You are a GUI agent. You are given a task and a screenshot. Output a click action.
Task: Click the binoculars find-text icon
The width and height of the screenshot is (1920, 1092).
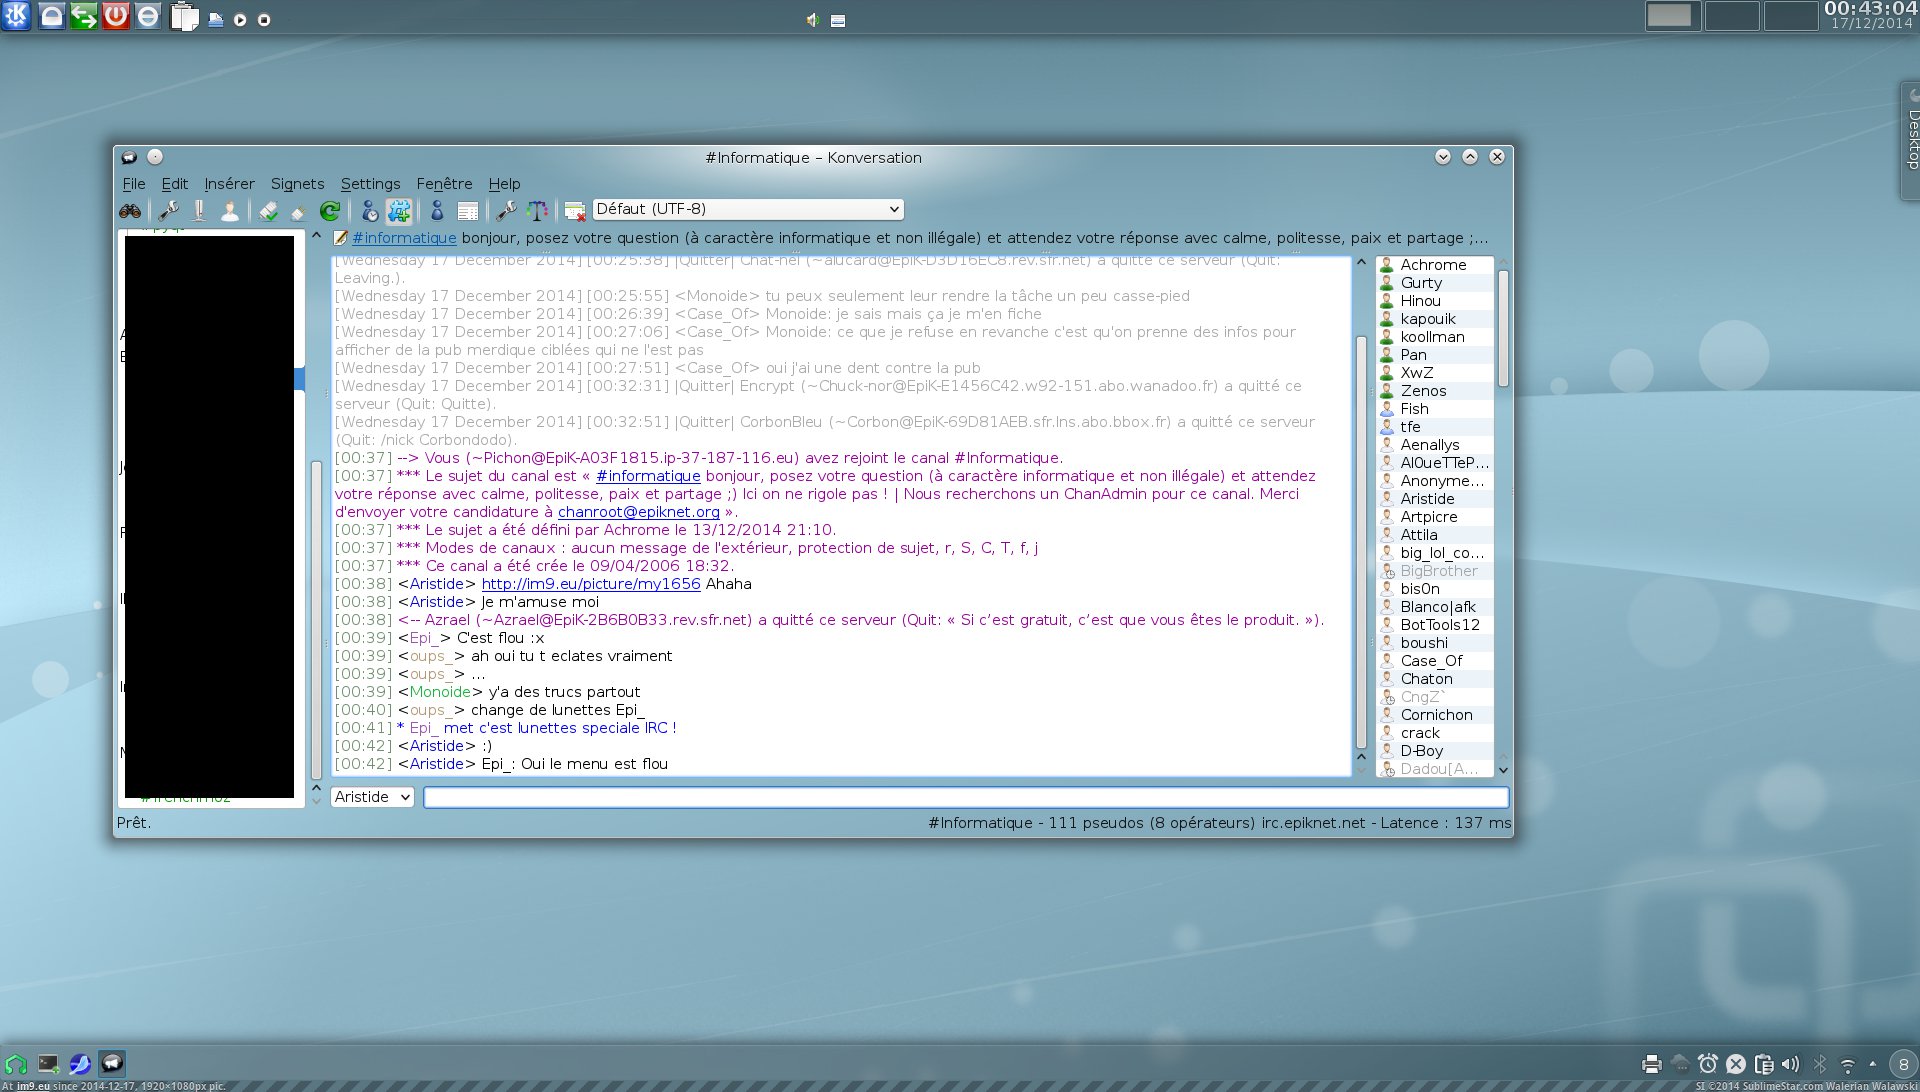click(130, 211)
